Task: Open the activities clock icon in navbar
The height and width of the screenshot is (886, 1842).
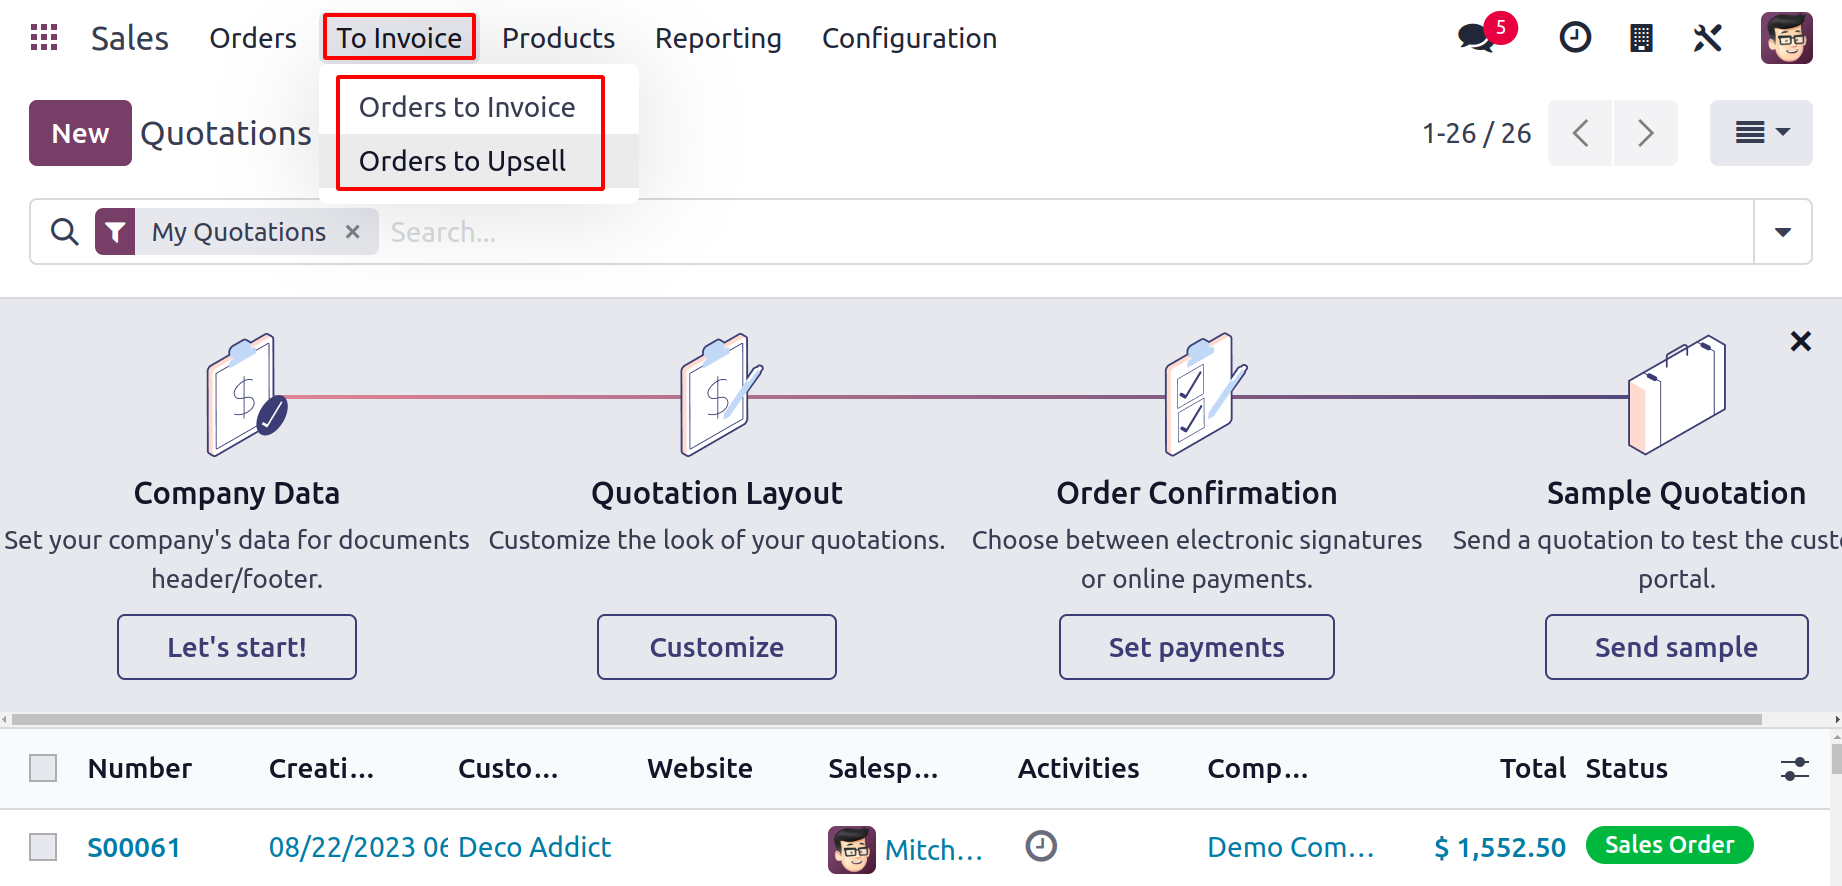Action: 1575,38
